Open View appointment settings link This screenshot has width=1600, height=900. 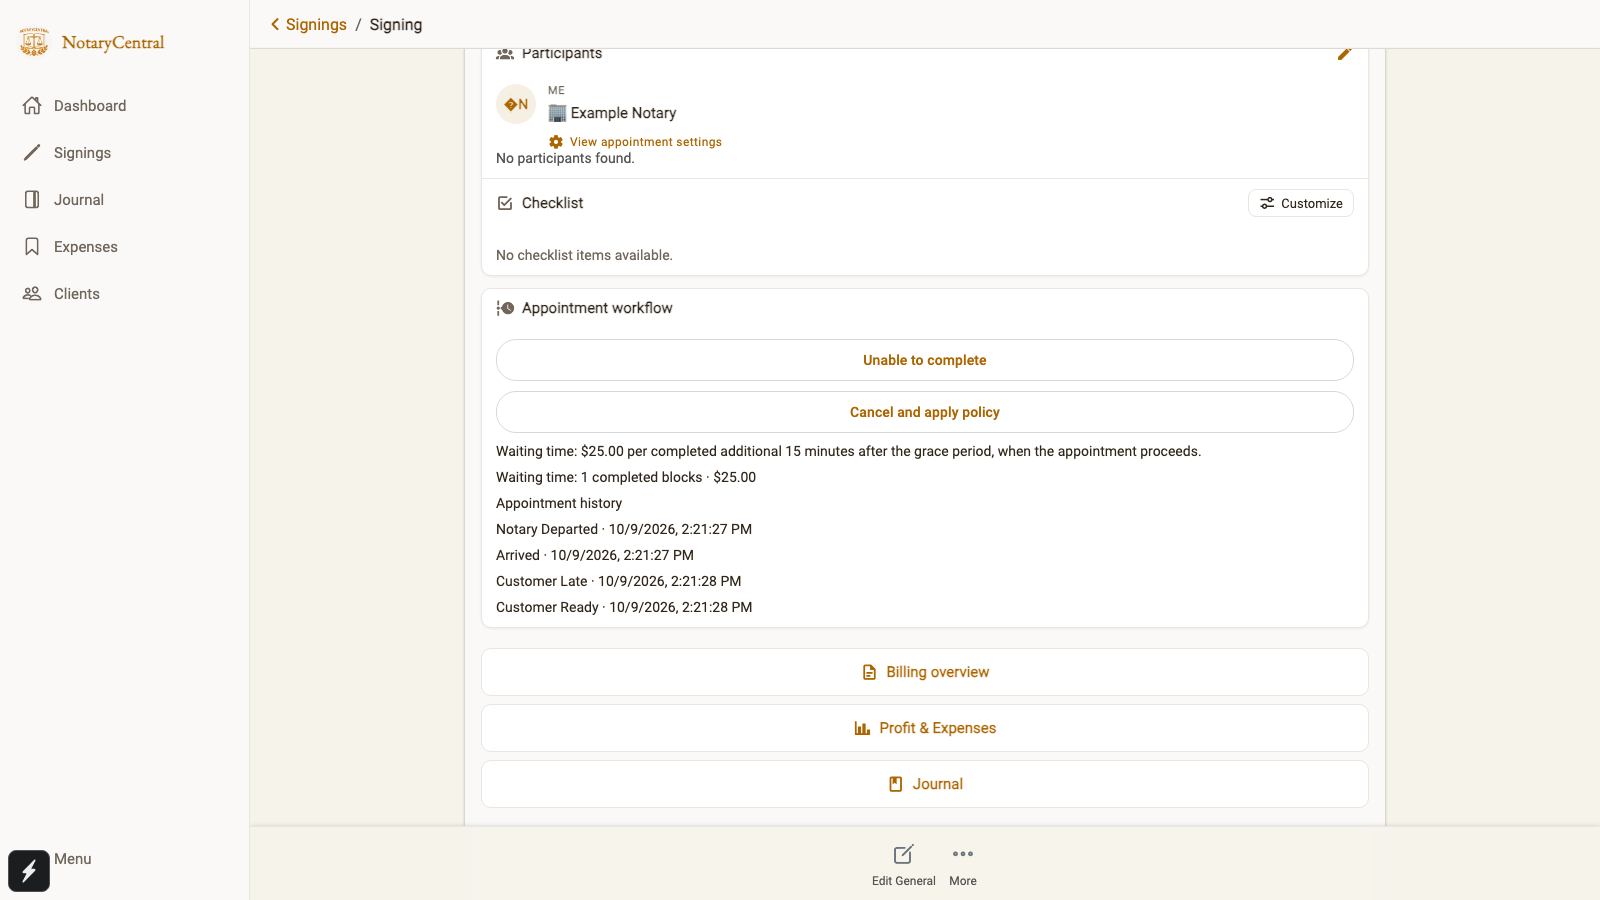coord(646,142)
